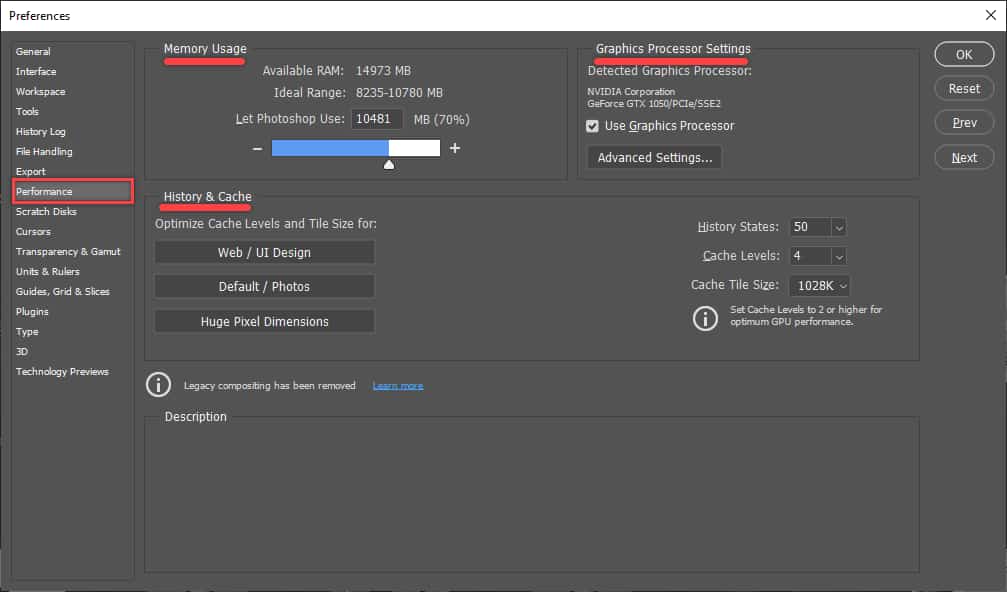The width and height of the screenshot is (1007, 592).
Task: Confirm preferences with the OK button
Action: 963,54
